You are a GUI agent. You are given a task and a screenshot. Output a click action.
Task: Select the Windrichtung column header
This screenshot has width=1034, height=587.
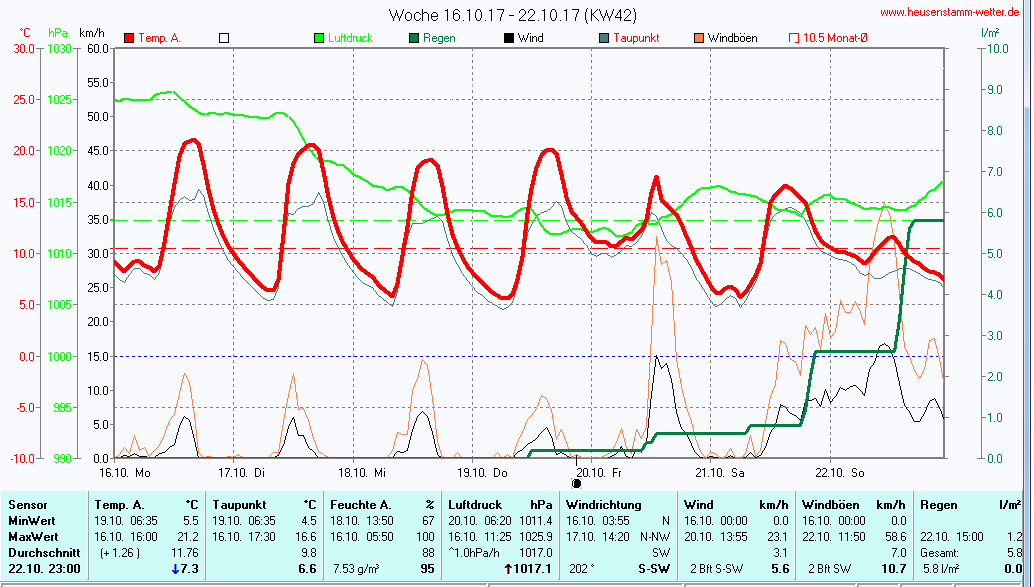point(605,505)
